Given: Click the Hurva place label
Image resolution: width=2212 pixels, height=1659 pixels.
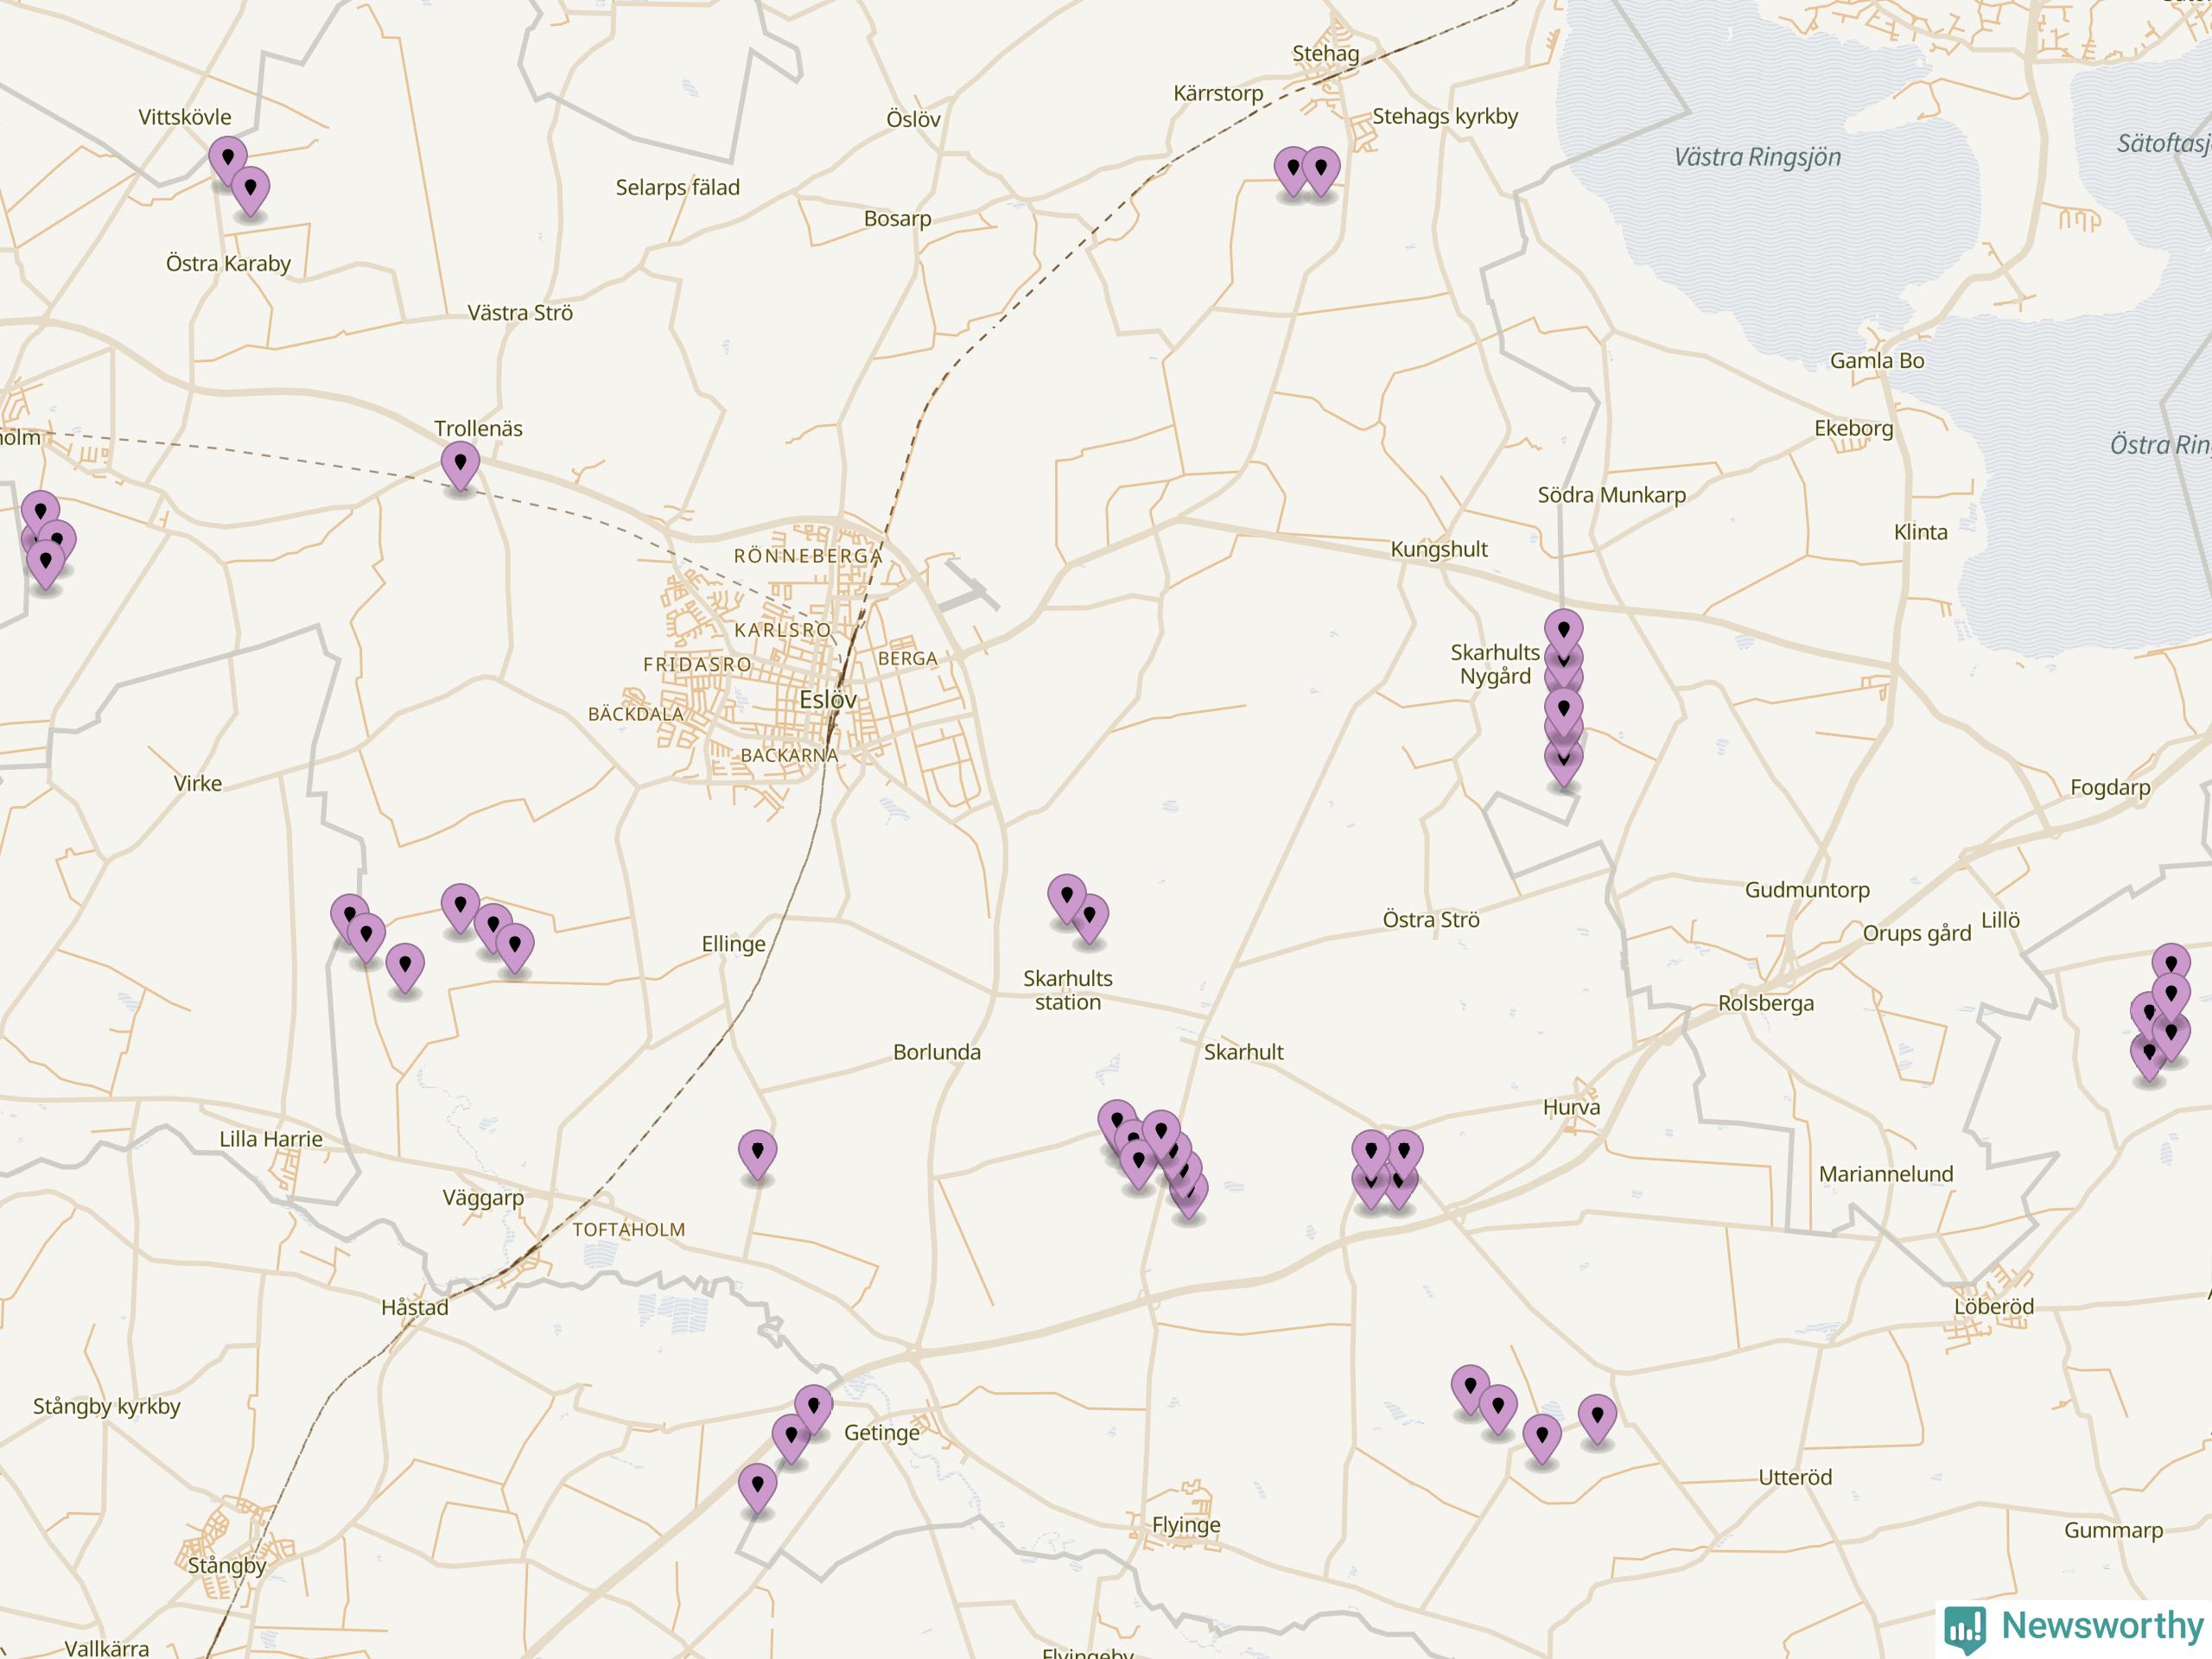Looking at the screenshot, I should point(1571,1107).
